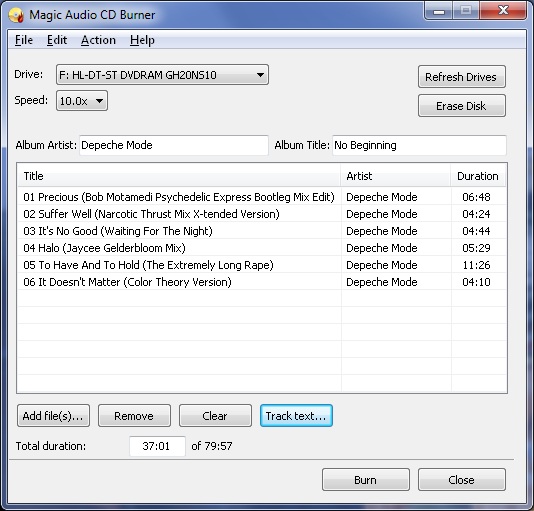Sort by the Artist column header
534x511 pixels.
coord(396,176)
